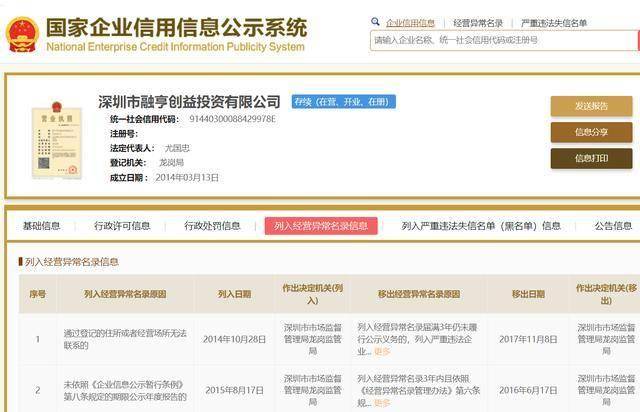Click the magnifier search icon
Screen dimensions: 640x412
tap(375, 22)
